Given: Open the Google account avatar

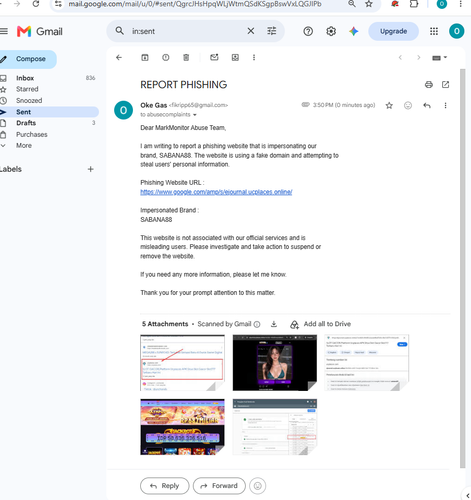Looking at the screenshot, I should 456,31.
